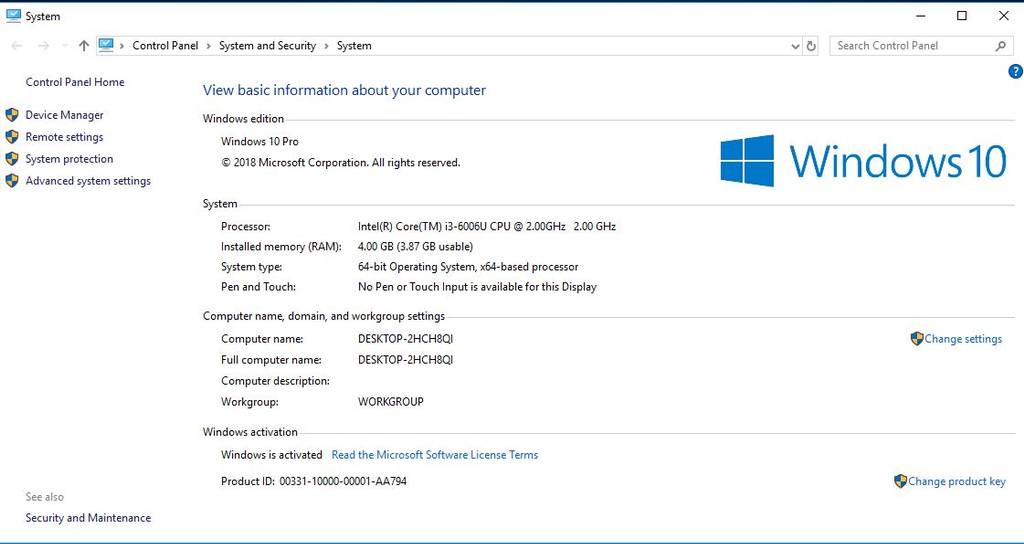Click the No Pen or Touch Input text
1024x544 pixels.
(x=477, y=287)
